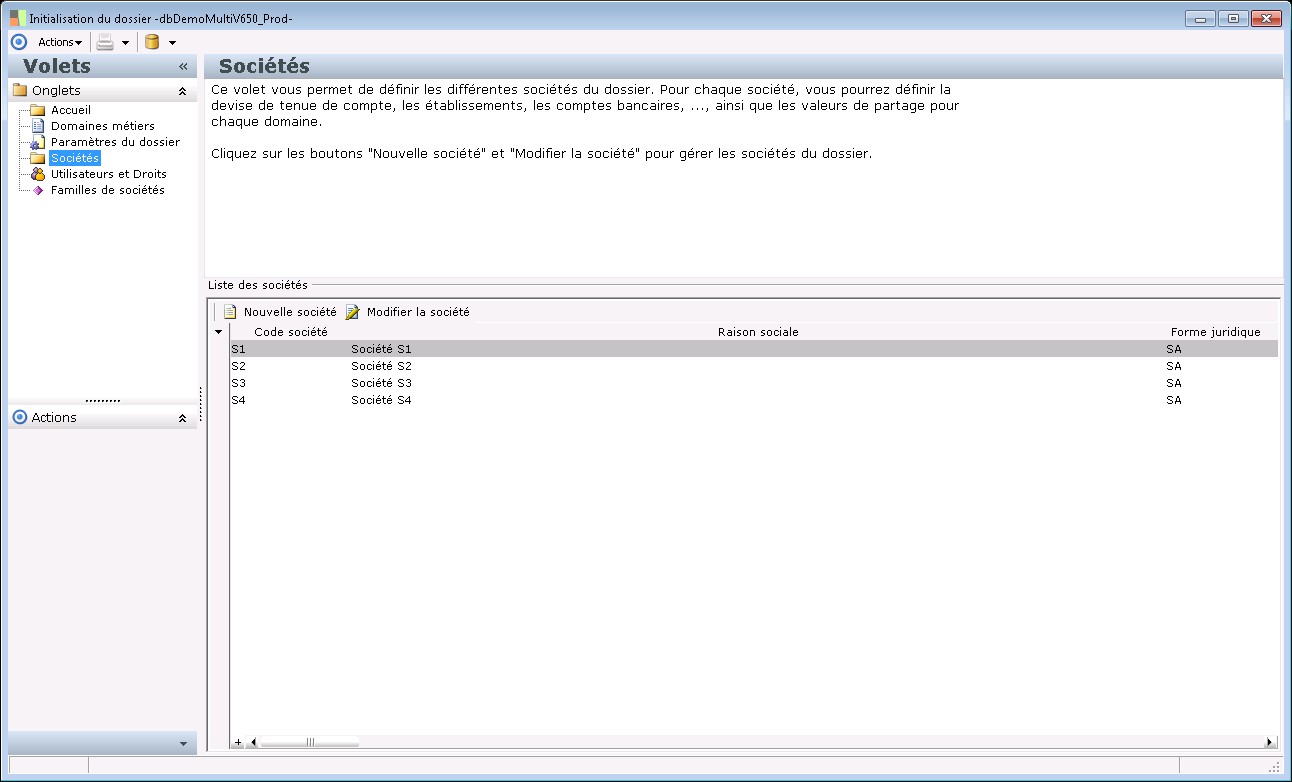
Task: Open Paramètres du dossier
Action: 115,142
